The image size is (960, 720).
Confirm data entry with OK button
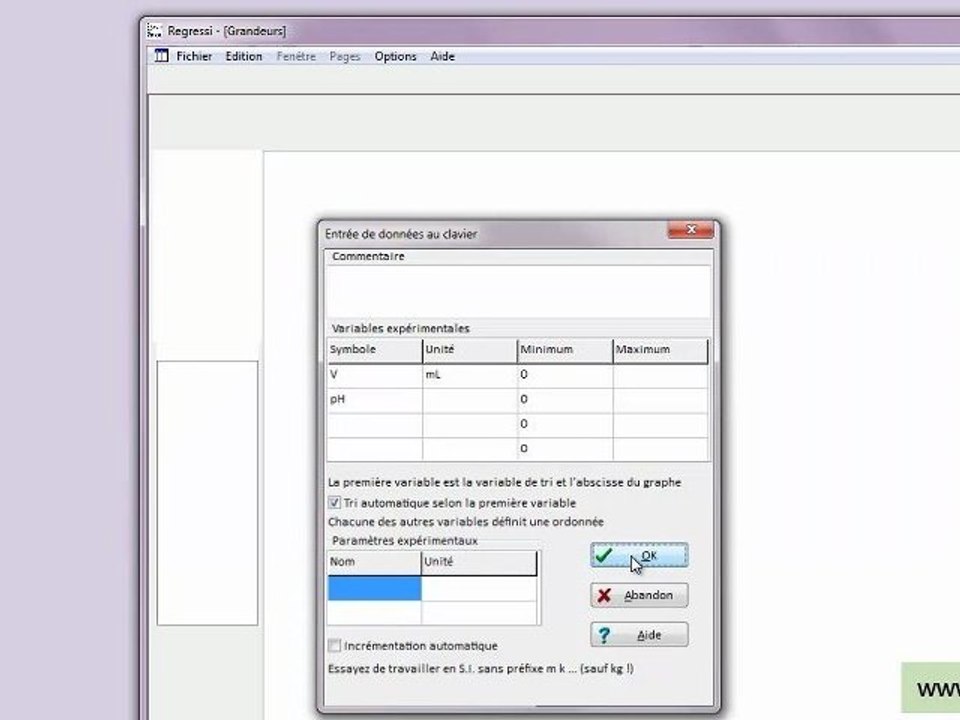click(639, 555)
